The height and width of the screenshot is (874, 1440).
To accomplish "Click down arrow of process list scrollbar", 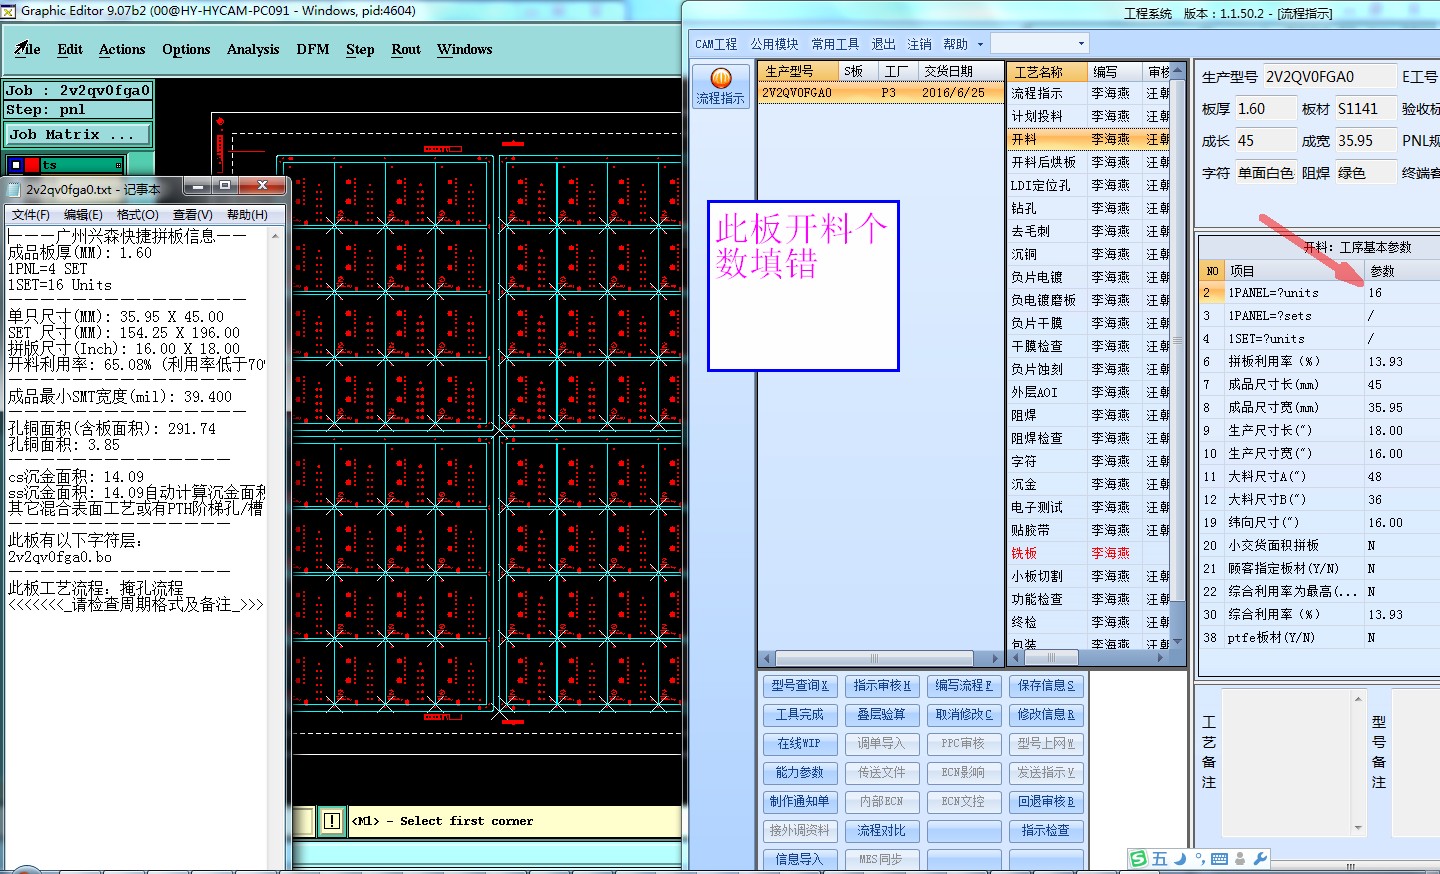I will 1177,641.
